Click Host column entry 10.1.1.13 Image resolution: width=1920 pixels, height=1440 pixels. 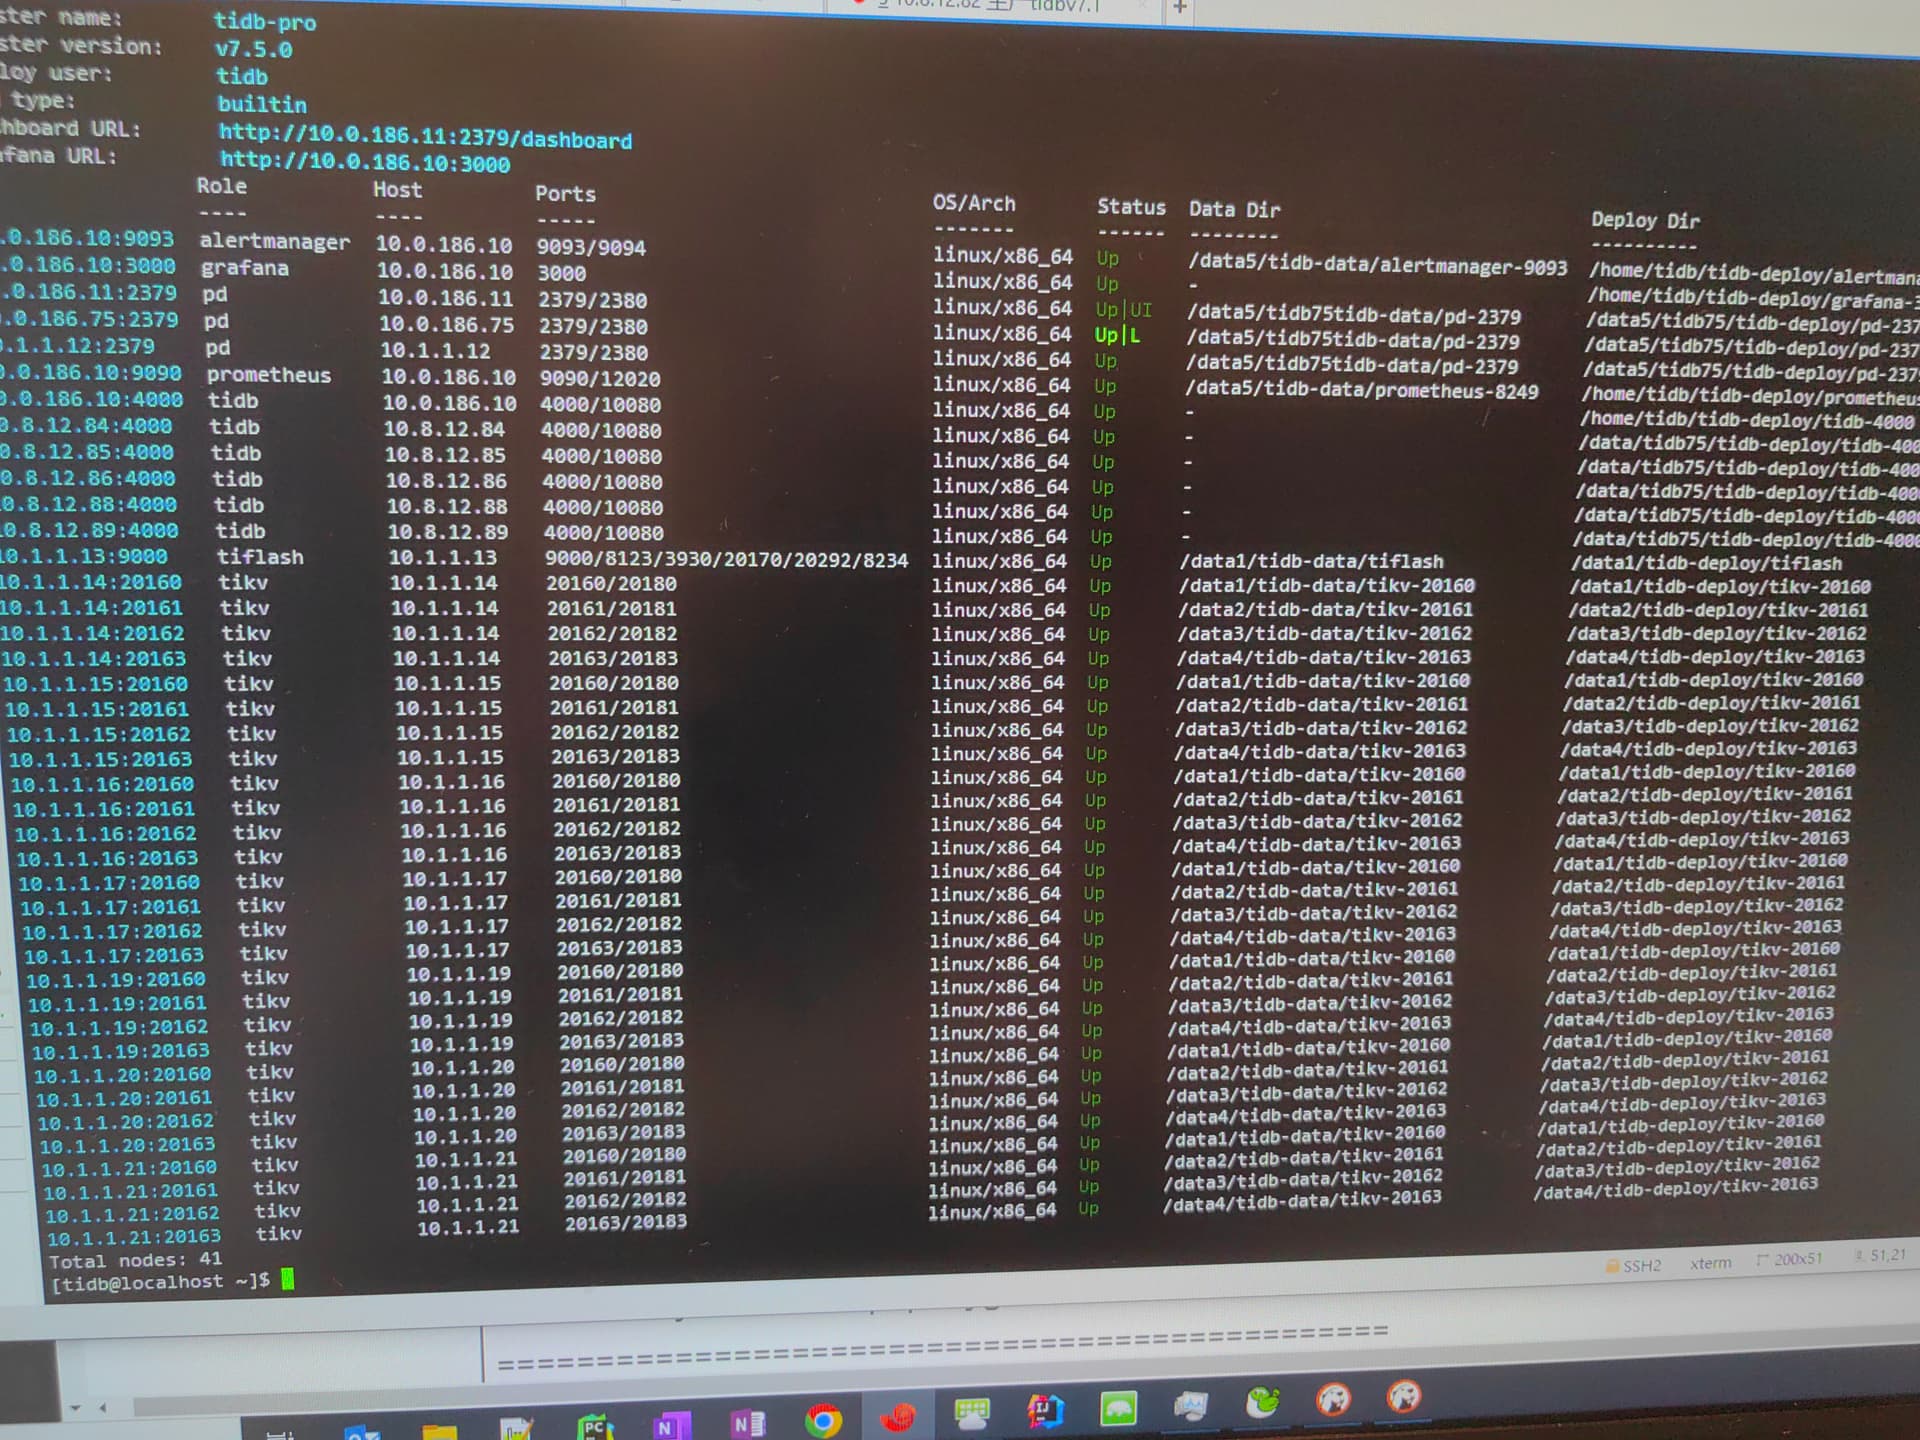point(442,557)
